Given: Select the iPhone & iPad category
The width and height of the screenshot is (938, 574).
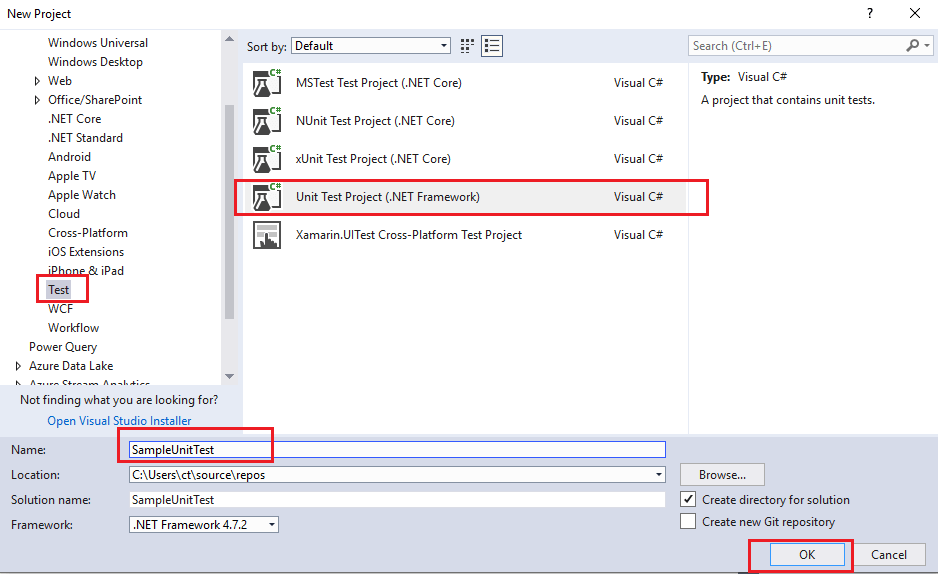Looking at the screenshot, I should [86, 271].
